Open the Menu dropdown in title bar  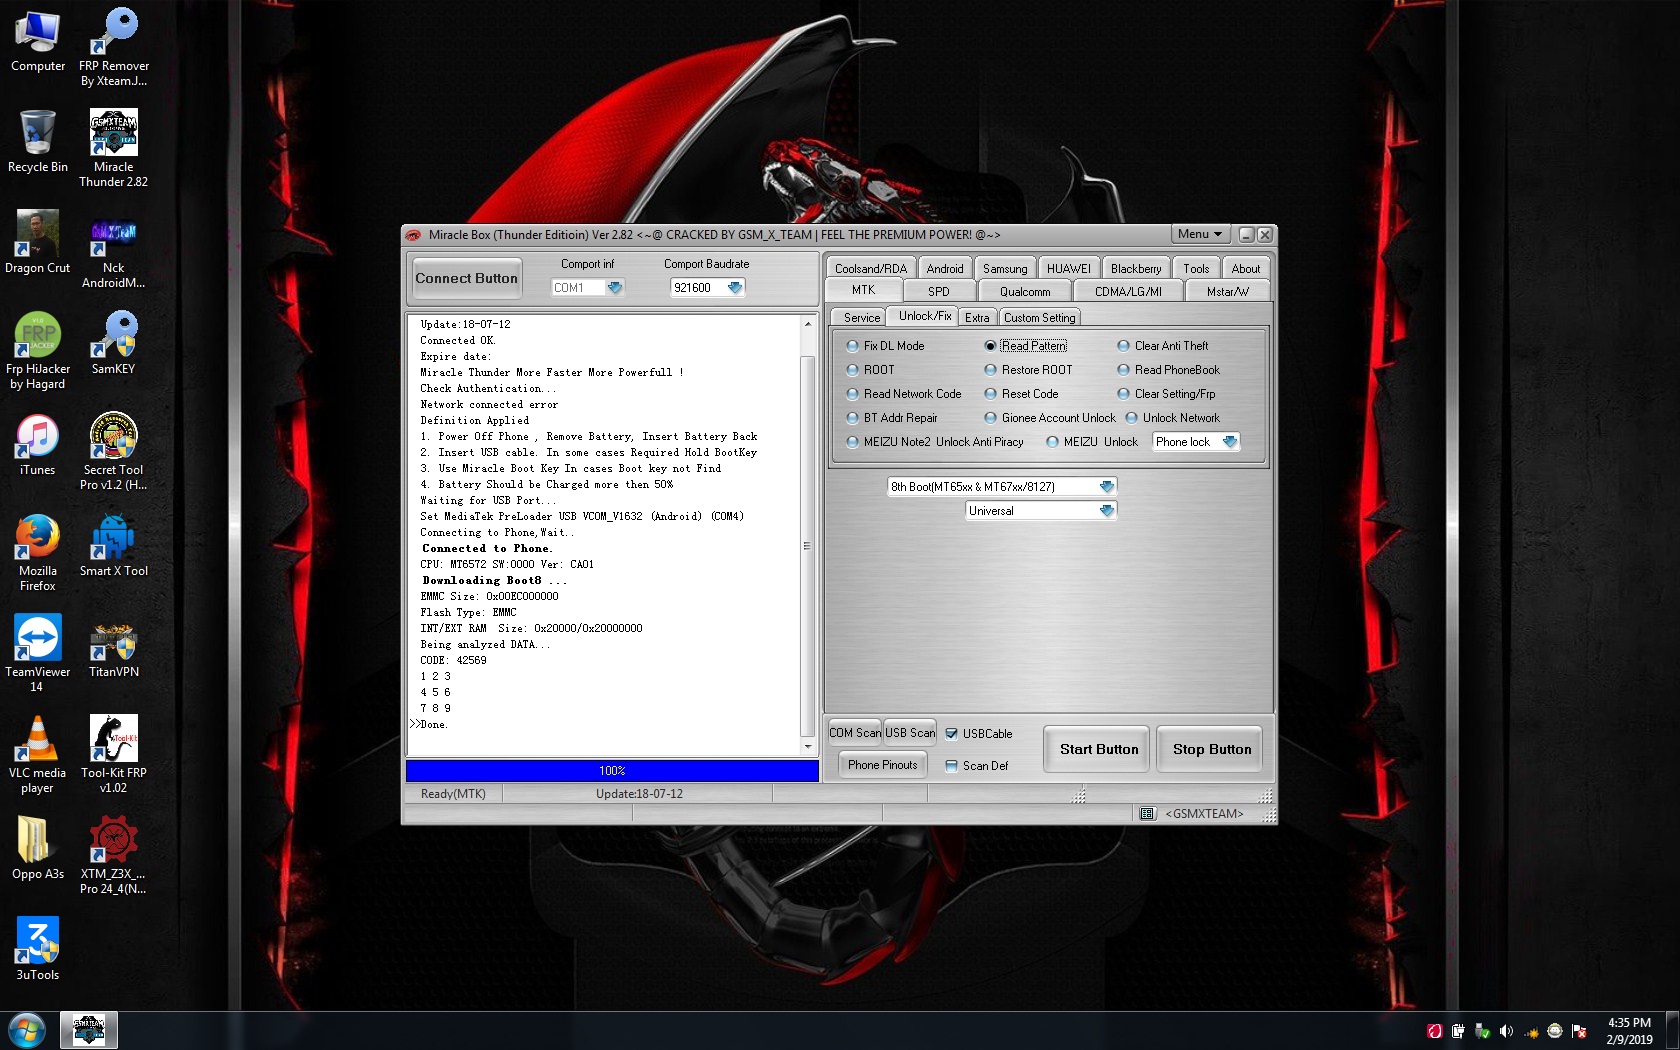click(x=1200, y=234)
